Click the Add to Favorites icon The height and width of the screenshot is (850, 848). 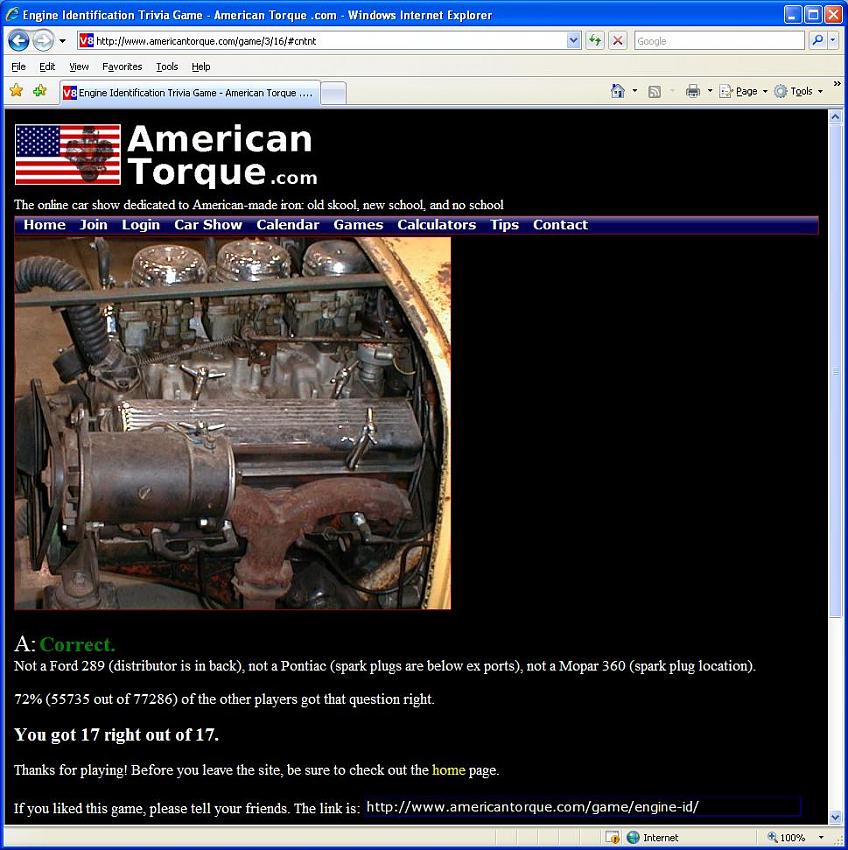tap(40, 91)
